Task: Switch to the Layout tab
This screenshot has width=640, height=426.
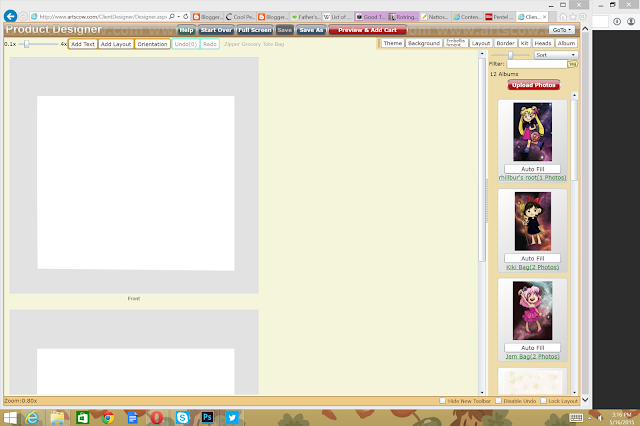Action: 481,43
